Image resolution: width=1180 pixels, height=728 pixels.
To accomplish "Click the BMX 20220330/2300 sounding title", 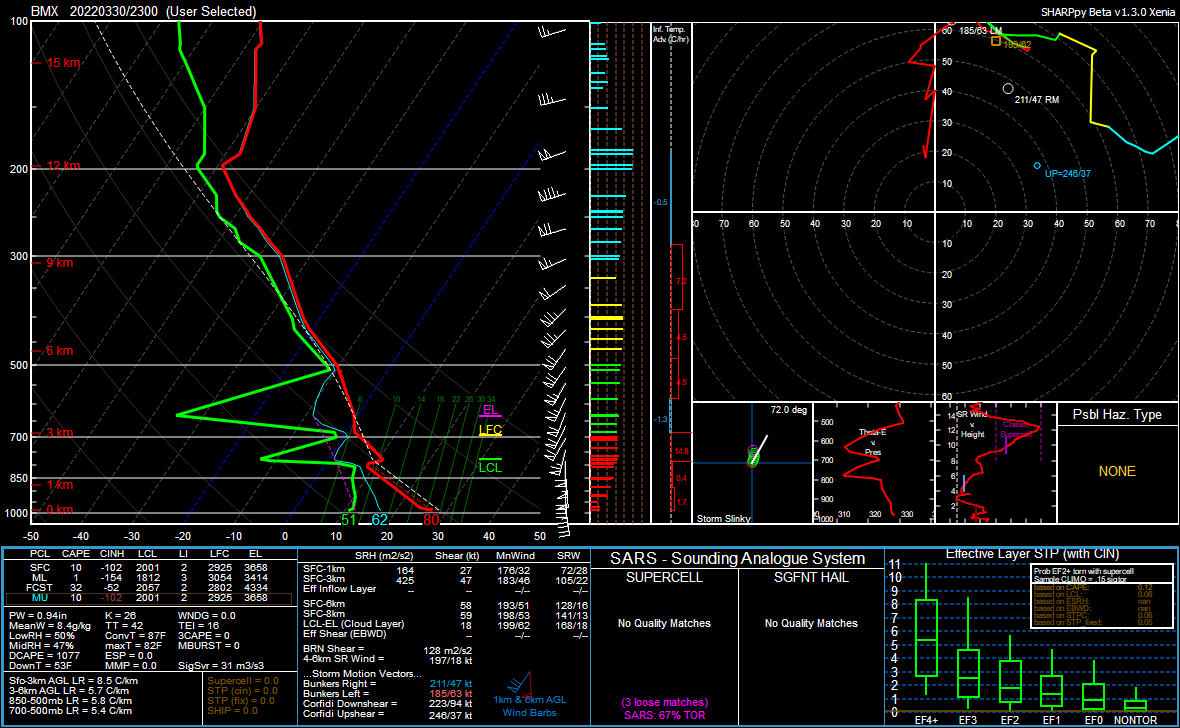I will point(143,11).
